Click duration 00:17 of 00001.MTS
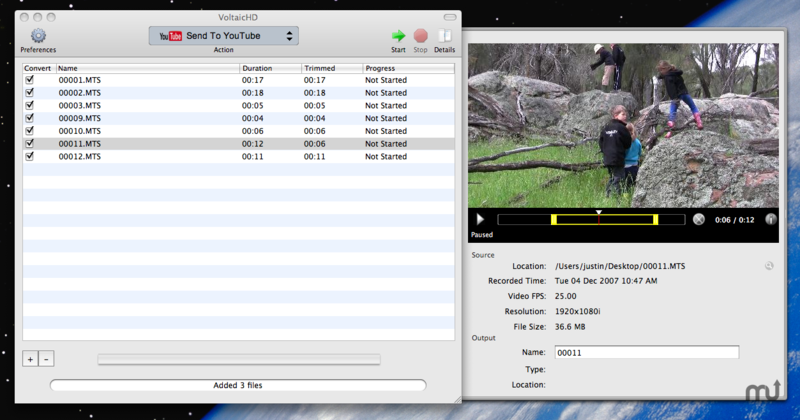800x420 pixels. pos(253,80)
